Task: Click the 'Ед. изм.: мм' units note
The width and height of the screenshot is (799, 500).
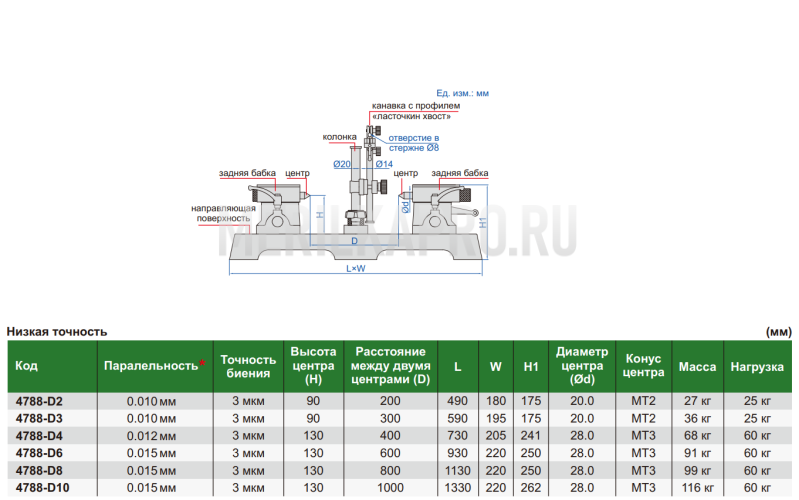Action: click(x=463, y=93)
